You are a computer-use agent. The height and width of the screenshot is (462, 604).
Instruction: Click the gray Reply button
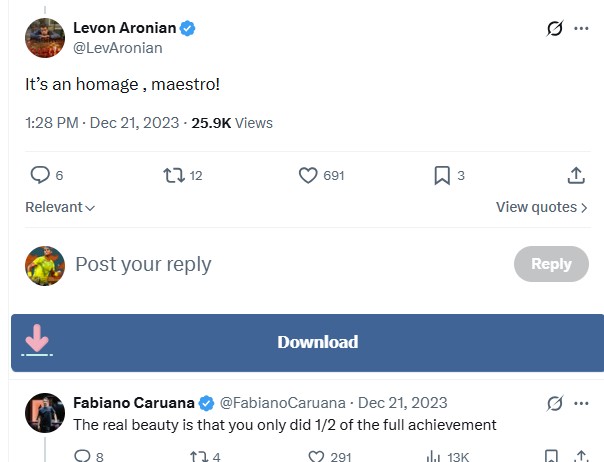(x=551, y=264)
